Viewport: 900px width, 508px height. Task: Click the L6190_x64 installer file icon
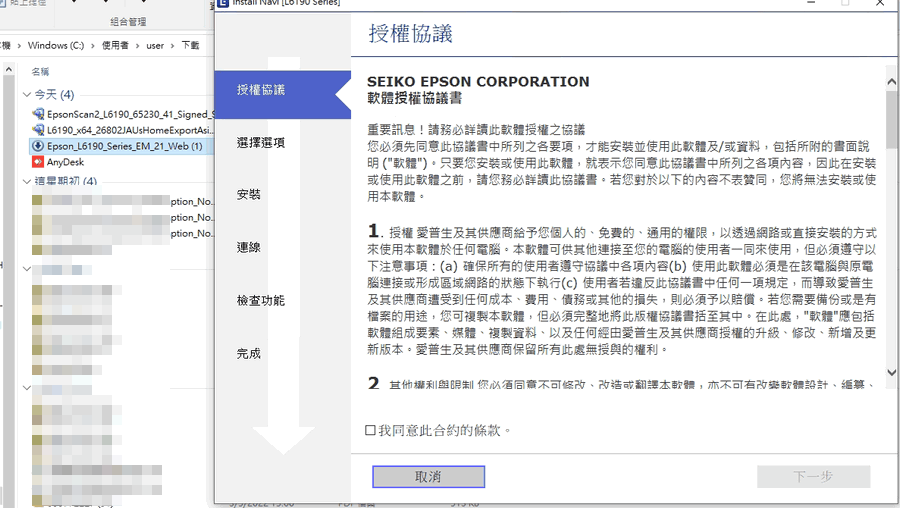(38, 130)
